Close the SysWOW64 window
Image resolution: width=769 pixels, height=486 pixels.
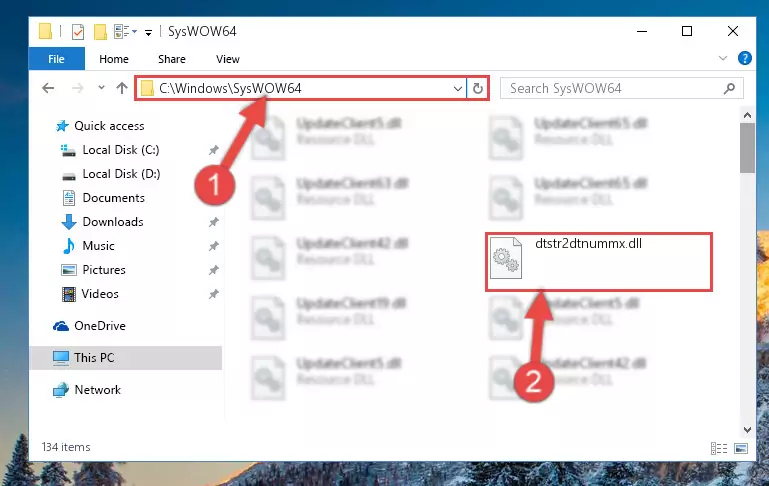(733, 31)
